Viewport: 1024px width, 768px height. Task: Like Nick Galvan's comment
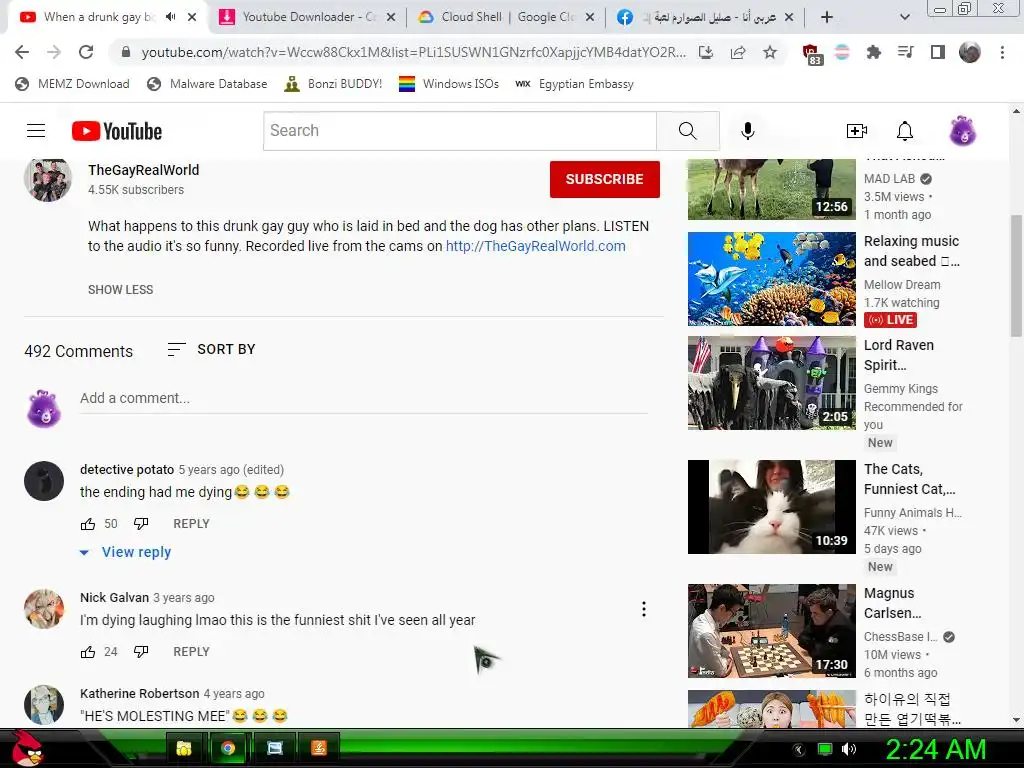click(88, 652)
